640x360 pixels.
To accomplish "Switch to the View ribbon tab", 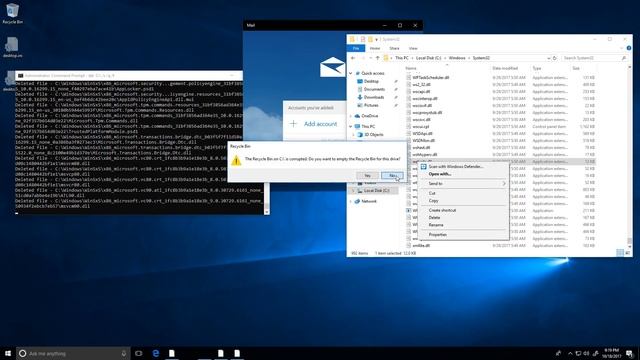I will 413,48.
